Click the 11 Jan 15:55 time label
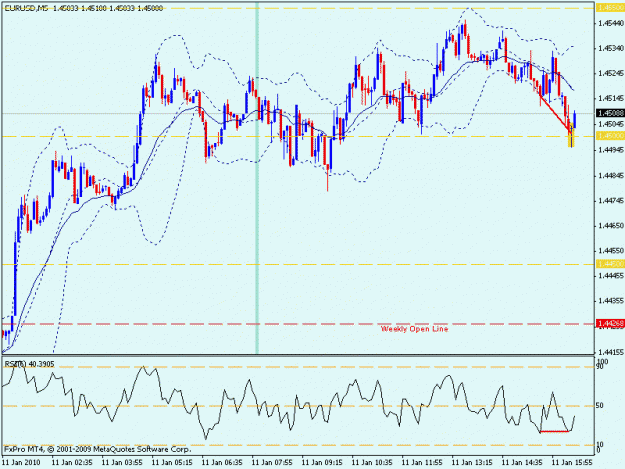The height and width of the screenshot is (469, 625). (x=572, y=462)
